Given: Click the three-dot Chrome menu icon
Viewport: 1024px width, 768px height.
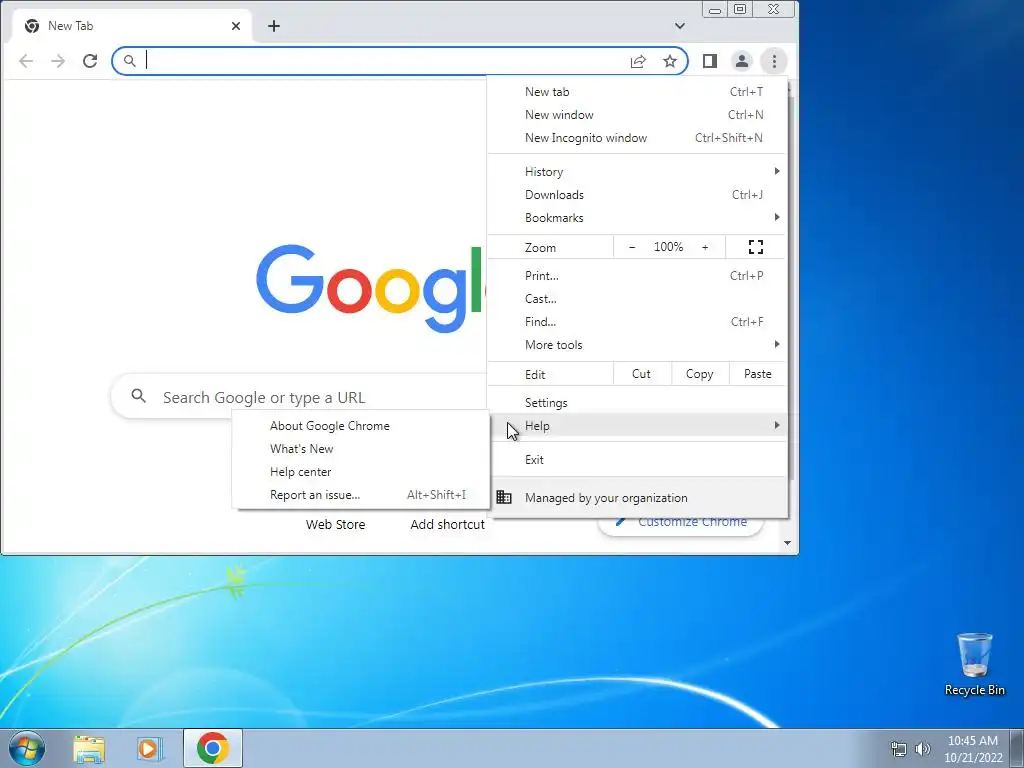Looking at the screenshot, I should click(774, 61).
